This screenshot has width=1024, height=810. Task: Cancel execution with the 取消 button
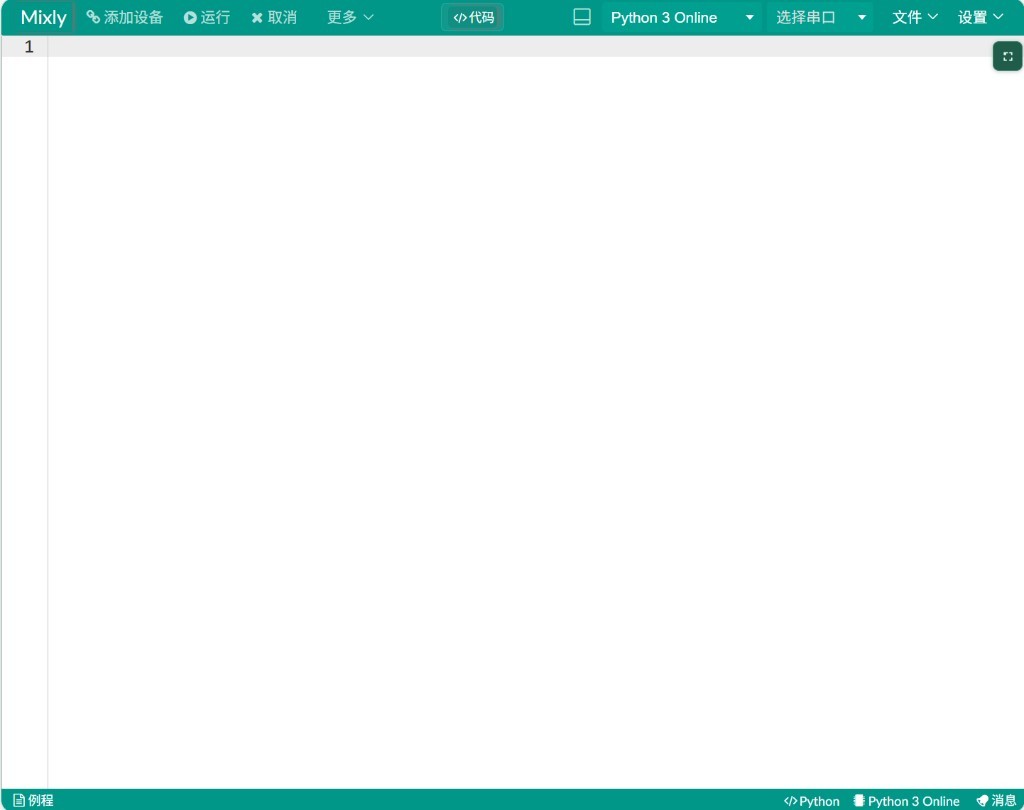point(274,18)
